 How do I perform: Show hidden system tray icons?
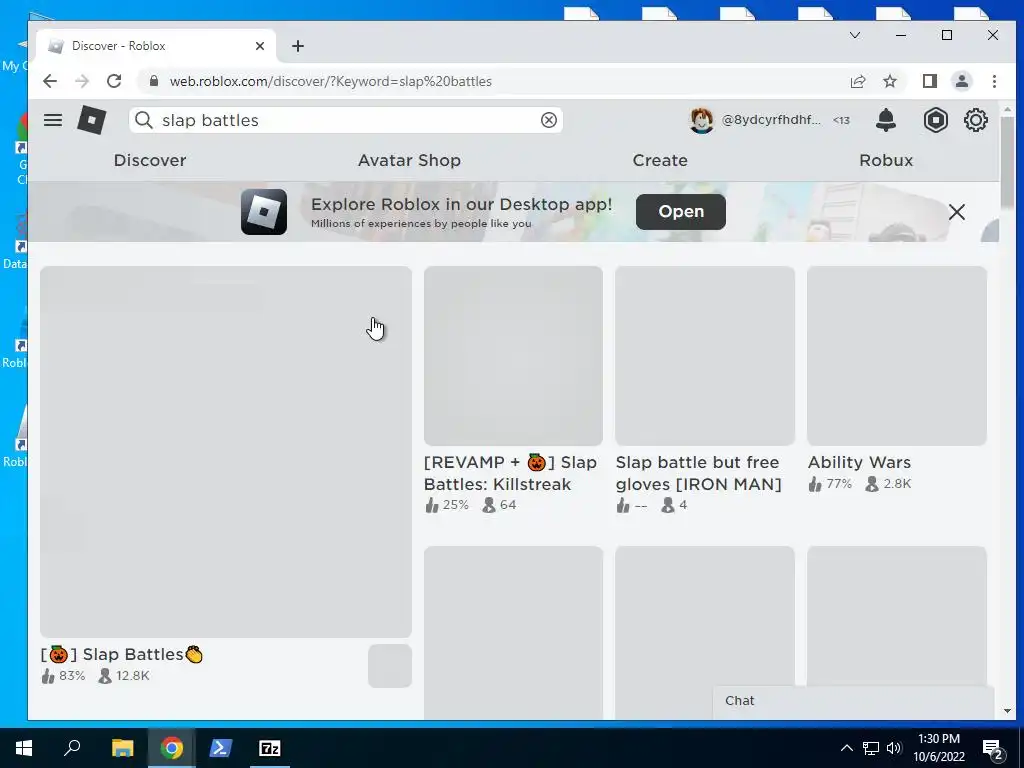pyautogui.click(x=846, y=748)
